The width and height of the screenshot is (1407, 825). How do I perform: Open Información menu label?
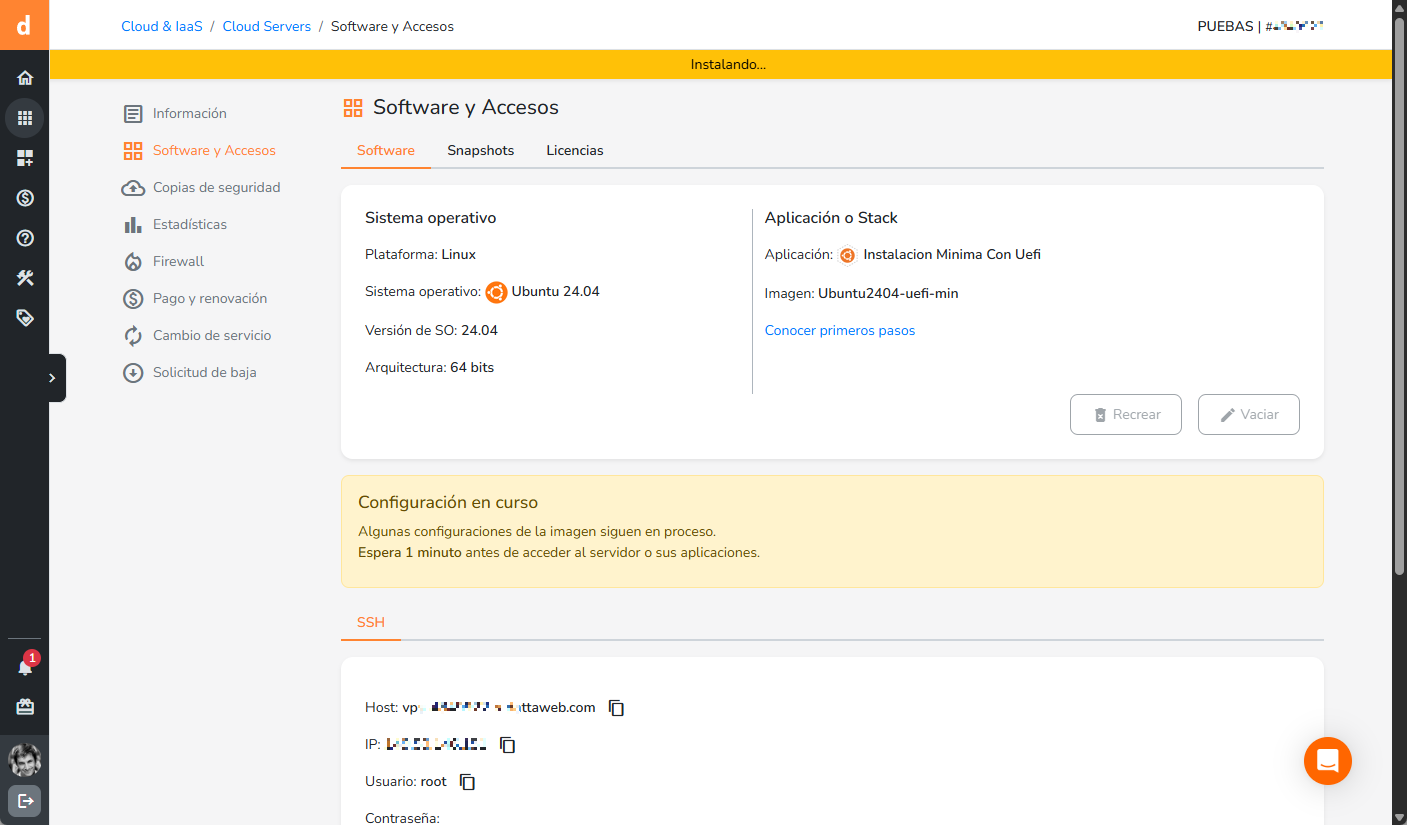(x=190, y=114)
